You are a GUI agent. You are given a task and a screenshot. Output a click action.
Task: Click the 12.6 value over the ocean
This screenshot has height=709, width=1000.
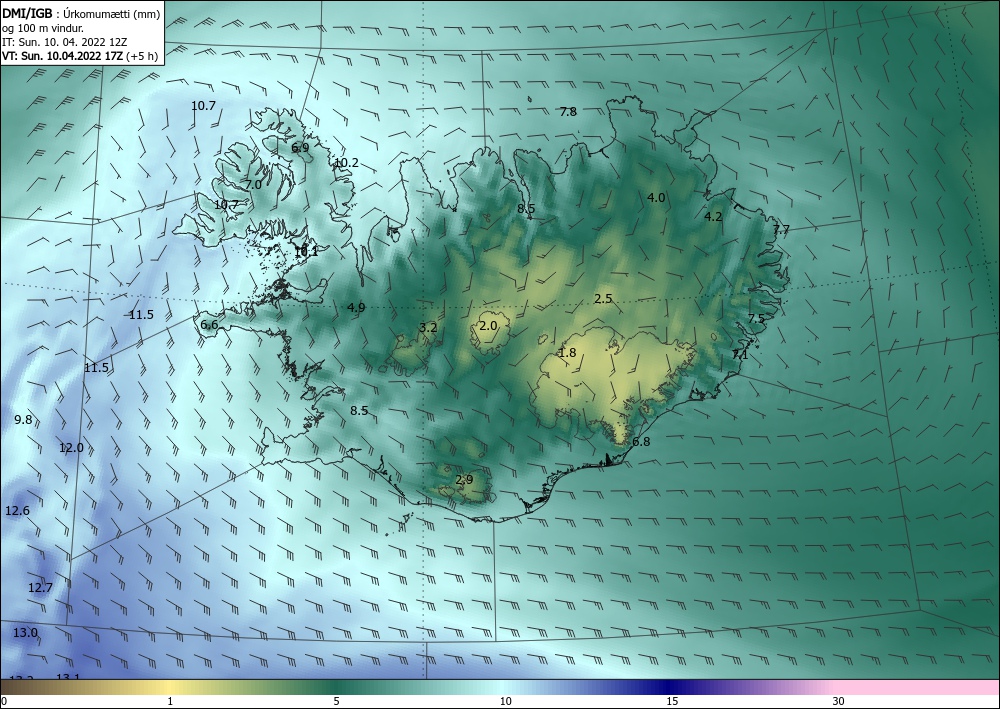[x=17, y=511]
